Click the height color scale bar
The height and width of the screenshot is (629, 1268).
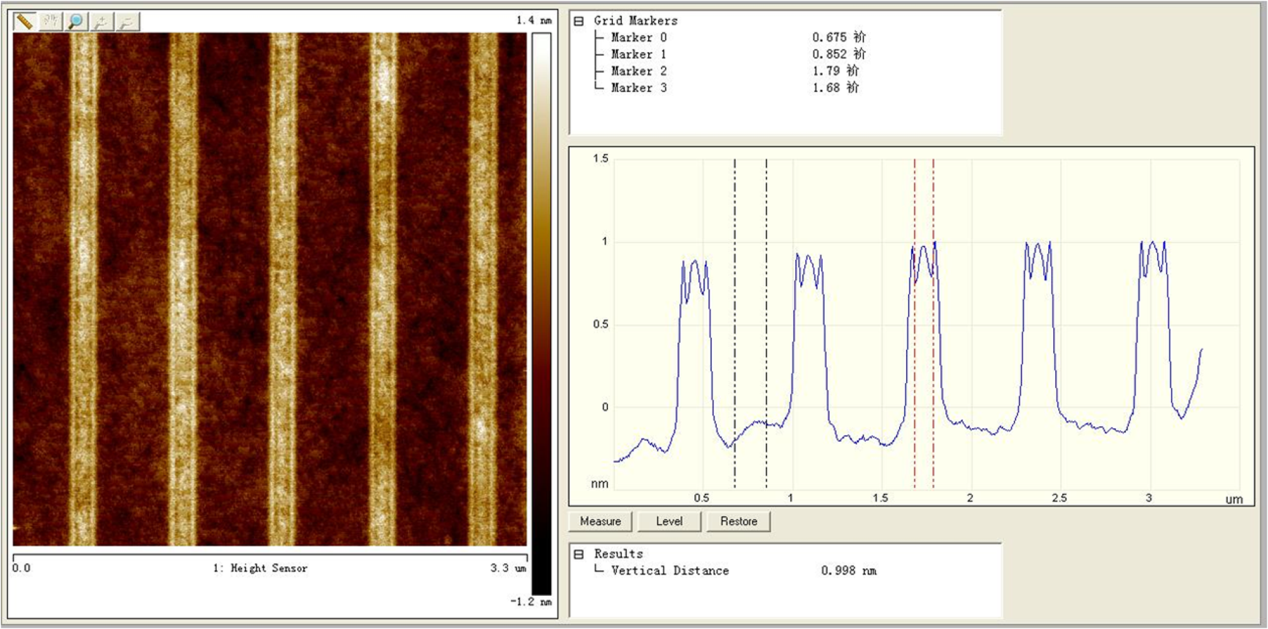click(x=540, y=300)
